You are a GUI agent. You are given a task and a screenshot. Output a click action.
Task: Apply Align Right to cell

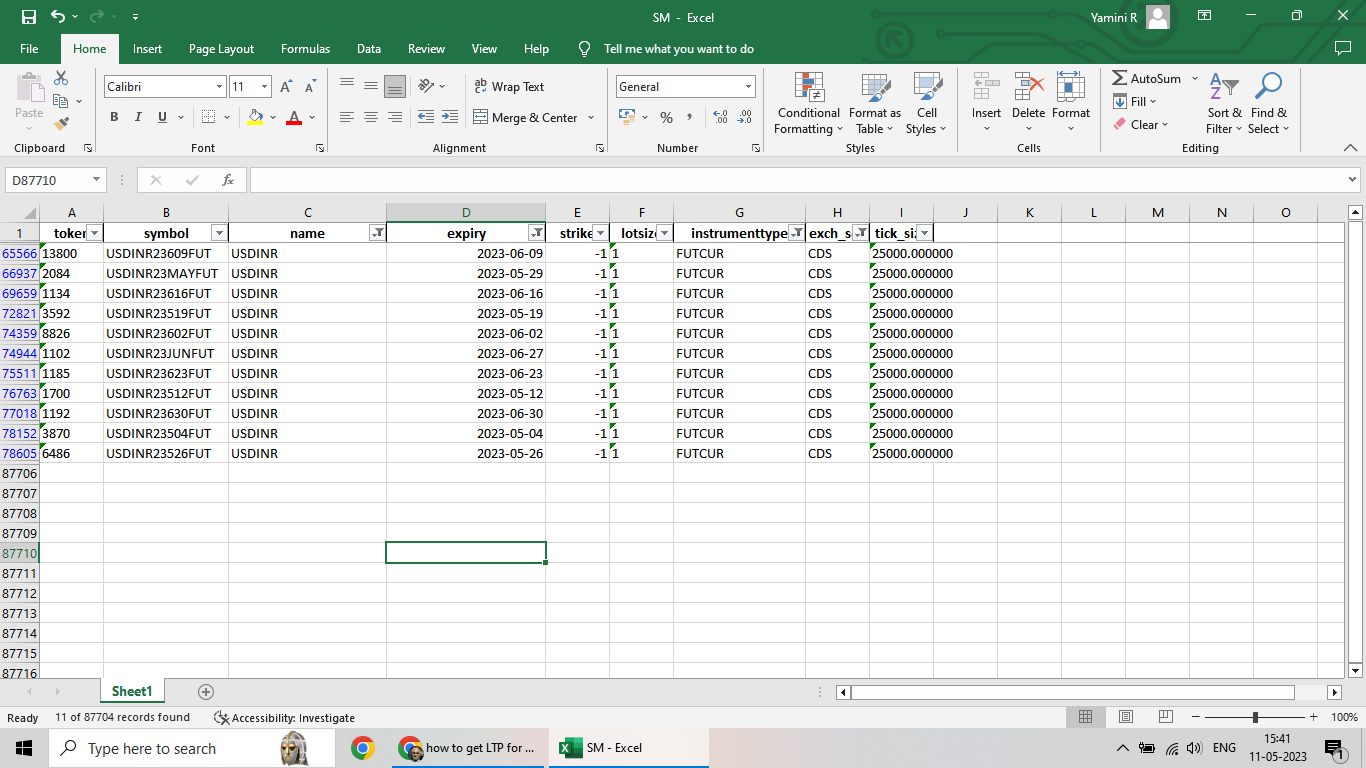pyautogui.click(x=395, y=117)
